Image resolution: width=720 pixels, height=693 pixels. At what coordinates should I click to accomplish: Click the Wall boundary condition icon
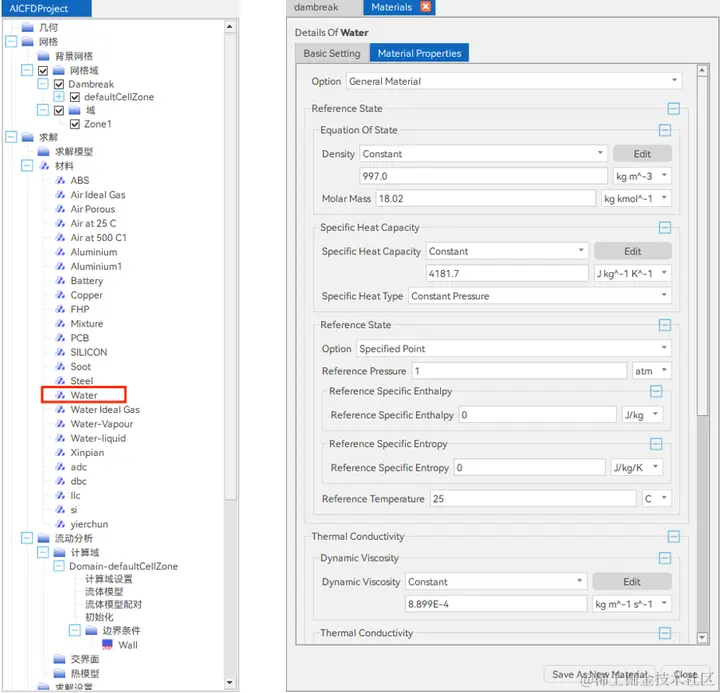[107, 644]
